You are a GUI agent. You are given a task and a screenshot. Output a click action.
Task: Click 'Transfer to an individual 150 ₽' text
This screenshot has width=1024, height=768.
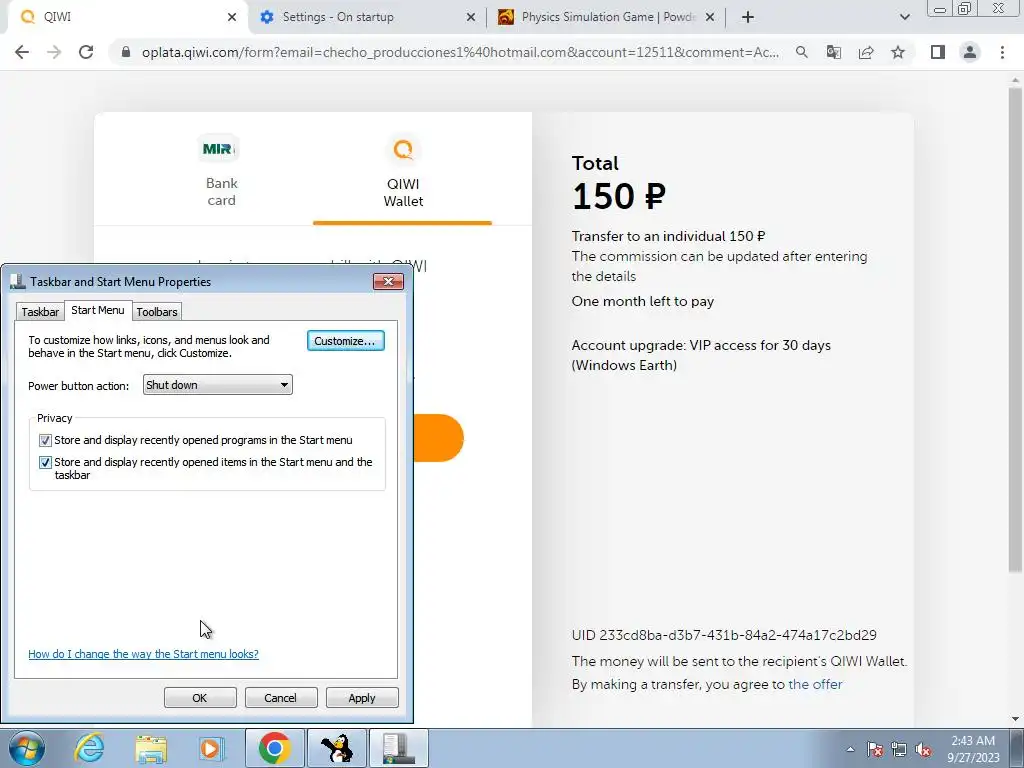point(669,236)
